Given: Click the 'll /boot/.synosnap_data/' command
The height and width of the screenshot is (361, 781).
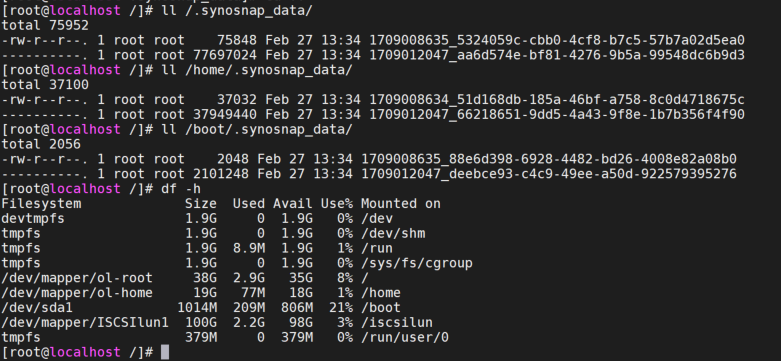Looking at the screenshot, I should click(257, 130).
